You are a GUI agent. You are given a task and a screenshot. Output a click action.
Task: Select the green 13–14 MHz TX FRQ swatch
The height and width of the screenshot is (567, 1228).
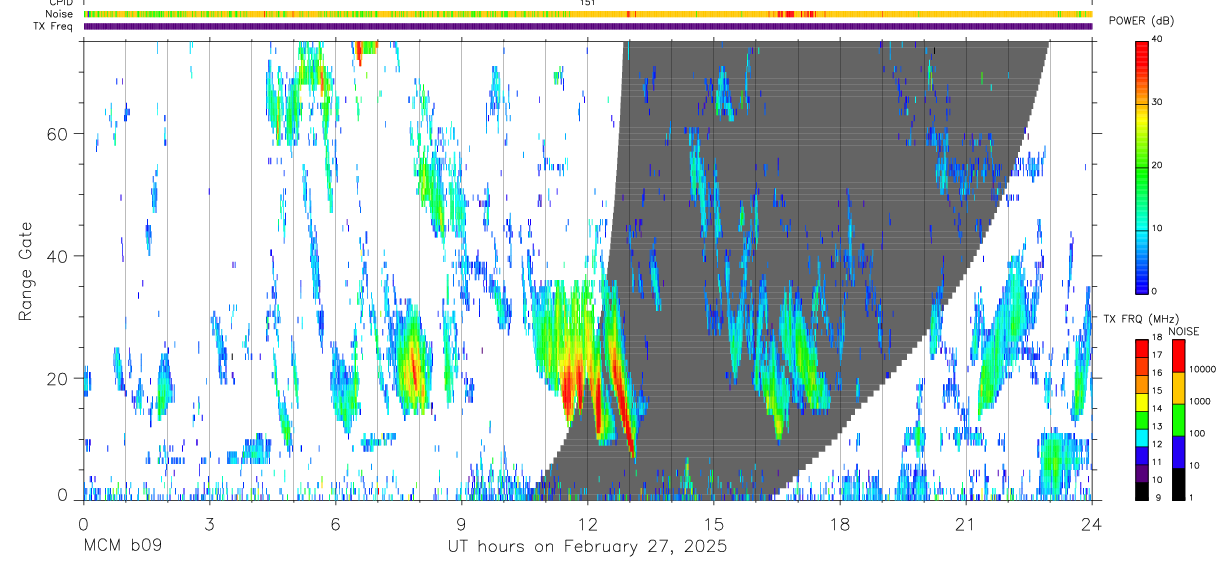[x=1142, y=420]
